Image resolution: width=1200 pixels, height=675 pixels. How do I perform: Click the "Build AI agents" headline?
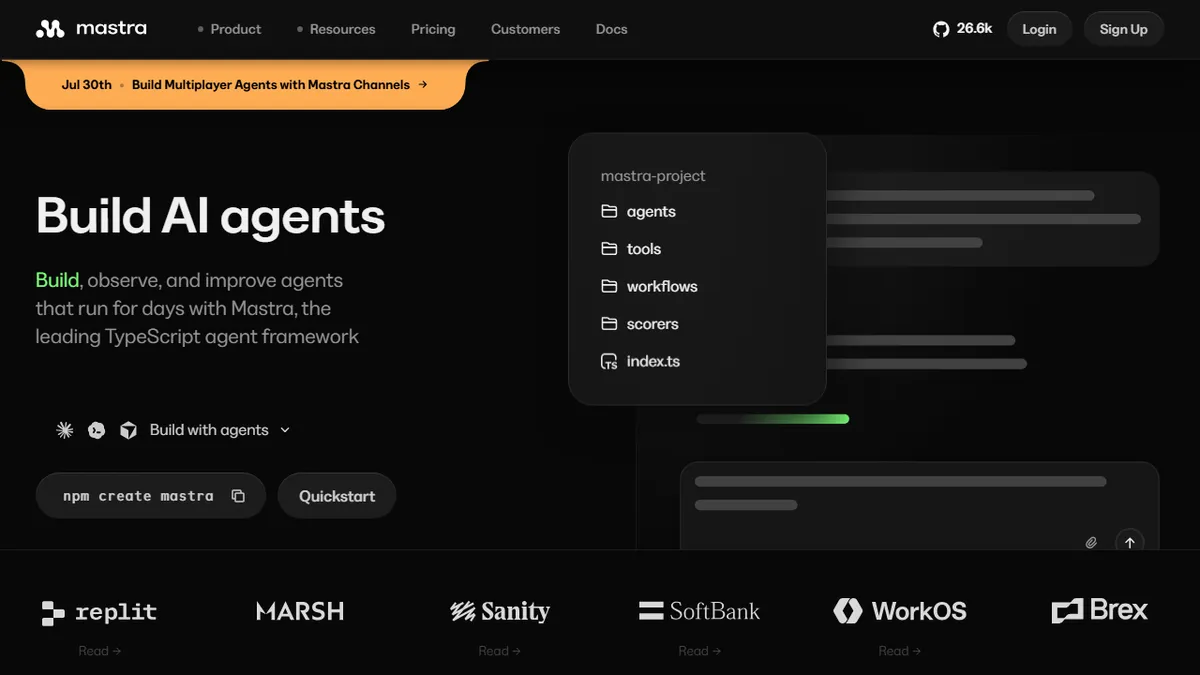210,216
